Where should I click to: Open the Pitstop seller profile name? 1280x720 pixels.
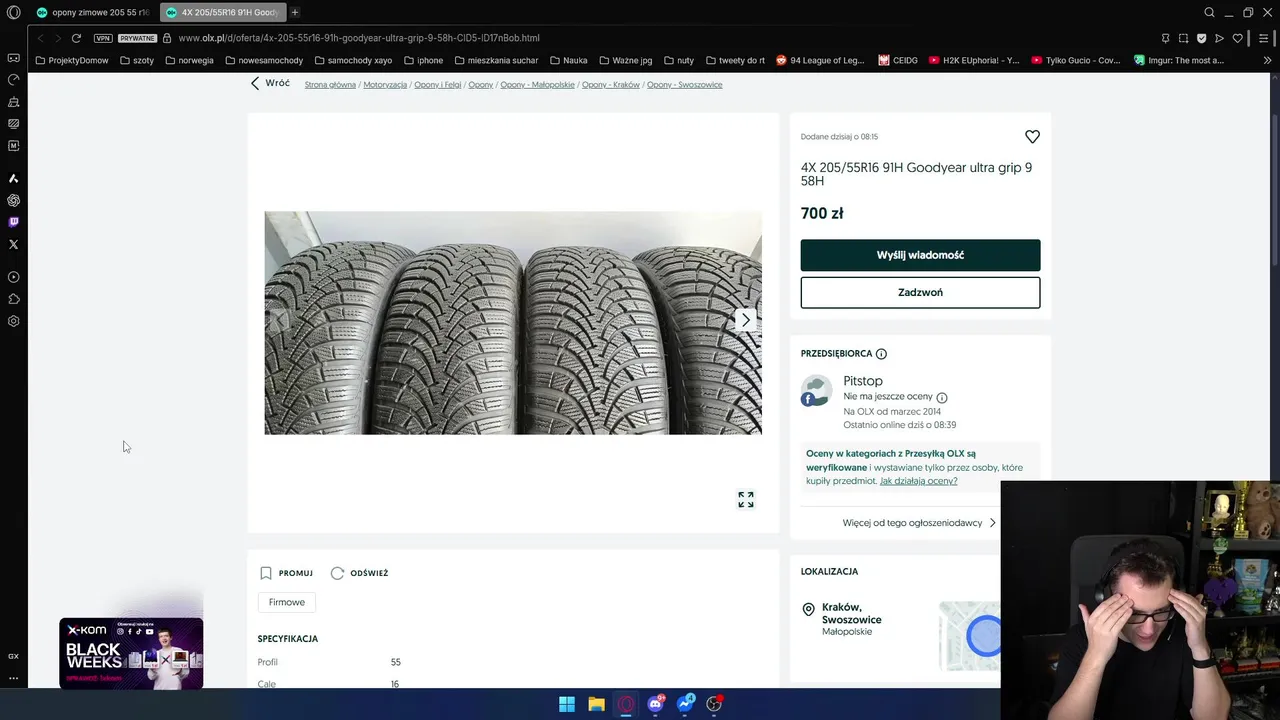pyautogui.click(x=863, y=381)
